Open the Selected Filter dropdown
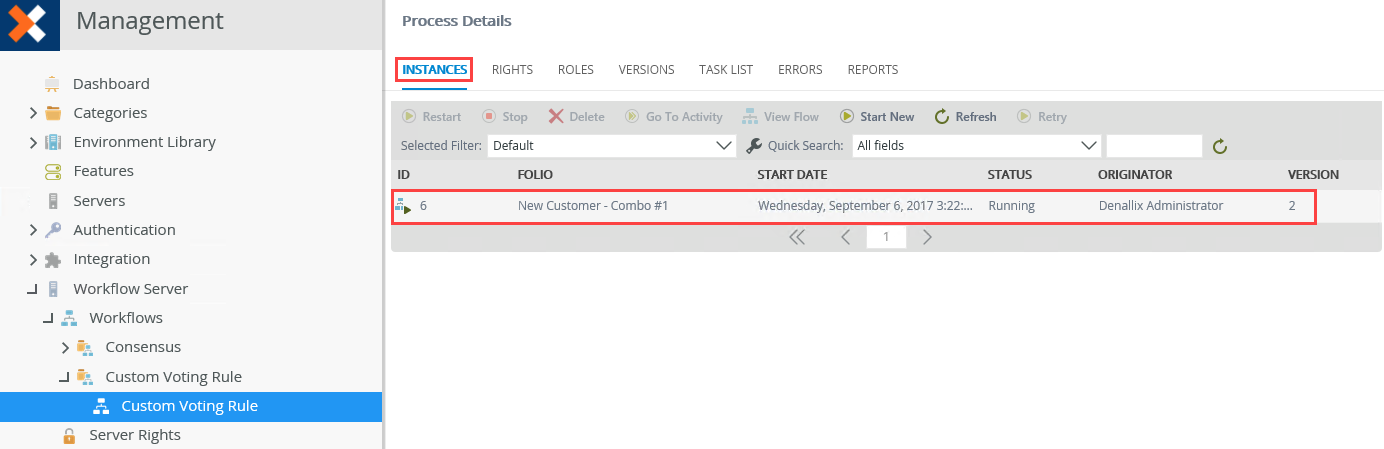 point(612,146)
